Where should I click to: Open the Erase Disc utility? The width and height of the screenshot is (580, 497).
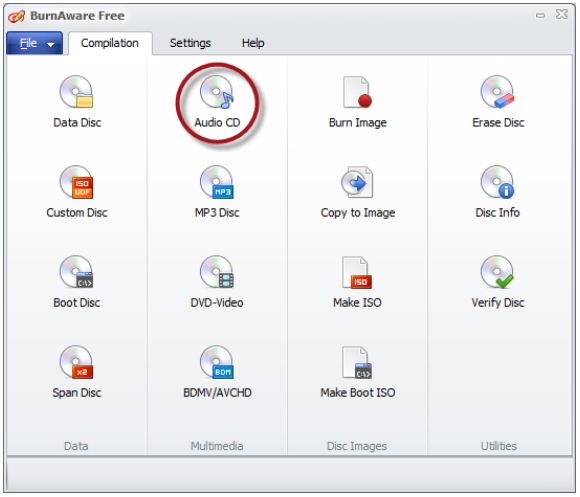498,102
